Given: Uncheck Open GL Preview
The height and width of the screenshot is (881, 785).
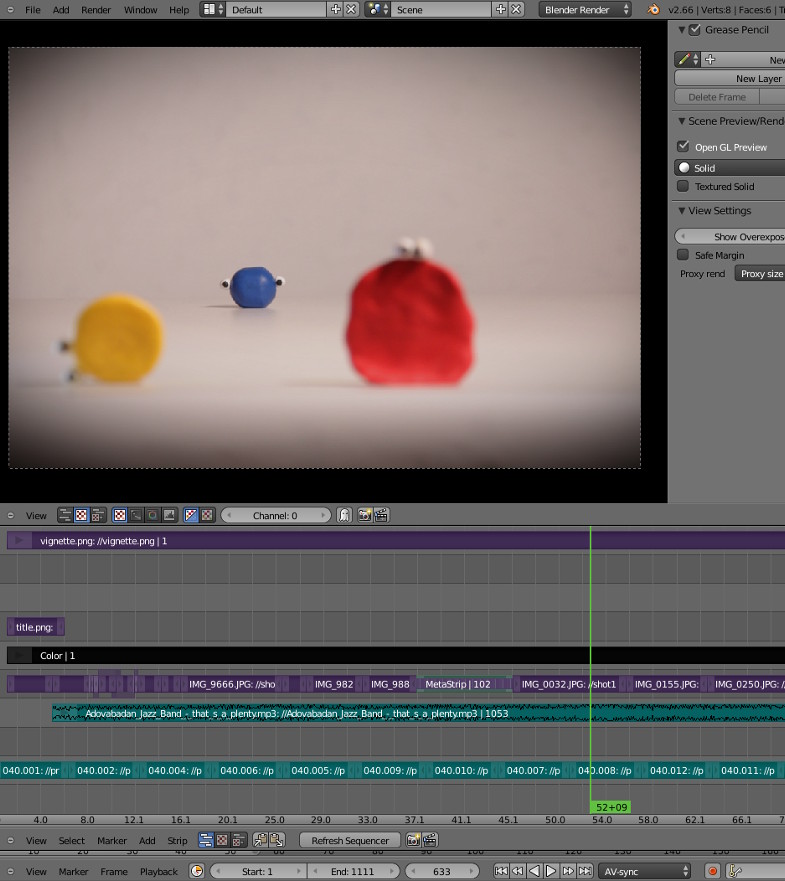Looking at the screenshot, I should [x=683, y=147].
